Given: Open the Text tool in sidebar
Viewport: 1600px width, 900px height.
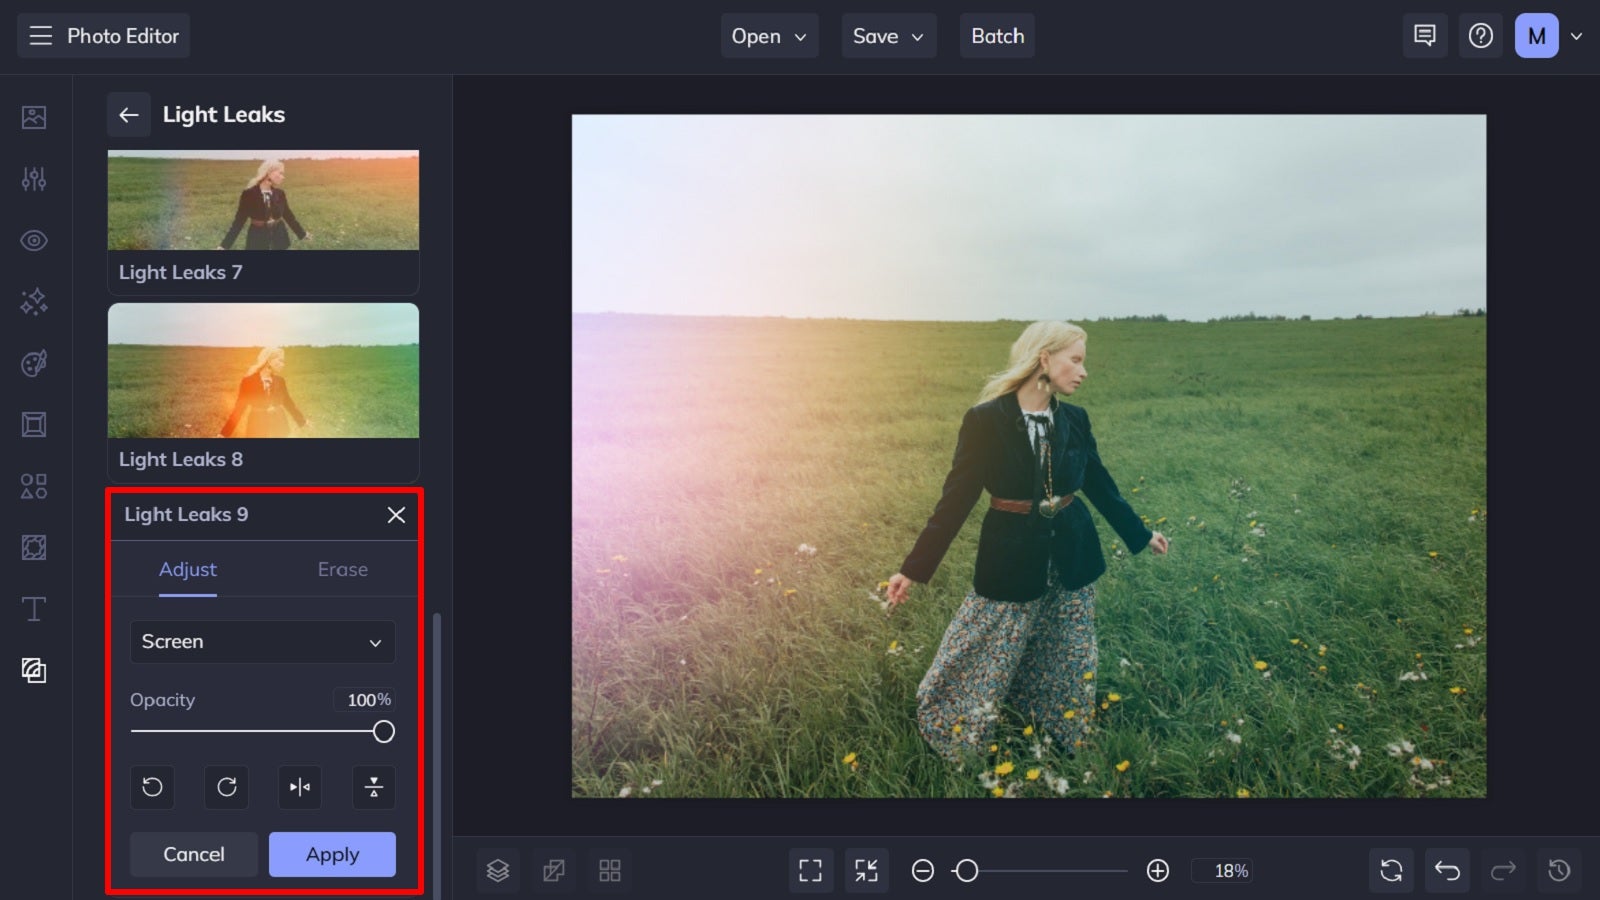Looking at the screenshot, I should 34,609.
